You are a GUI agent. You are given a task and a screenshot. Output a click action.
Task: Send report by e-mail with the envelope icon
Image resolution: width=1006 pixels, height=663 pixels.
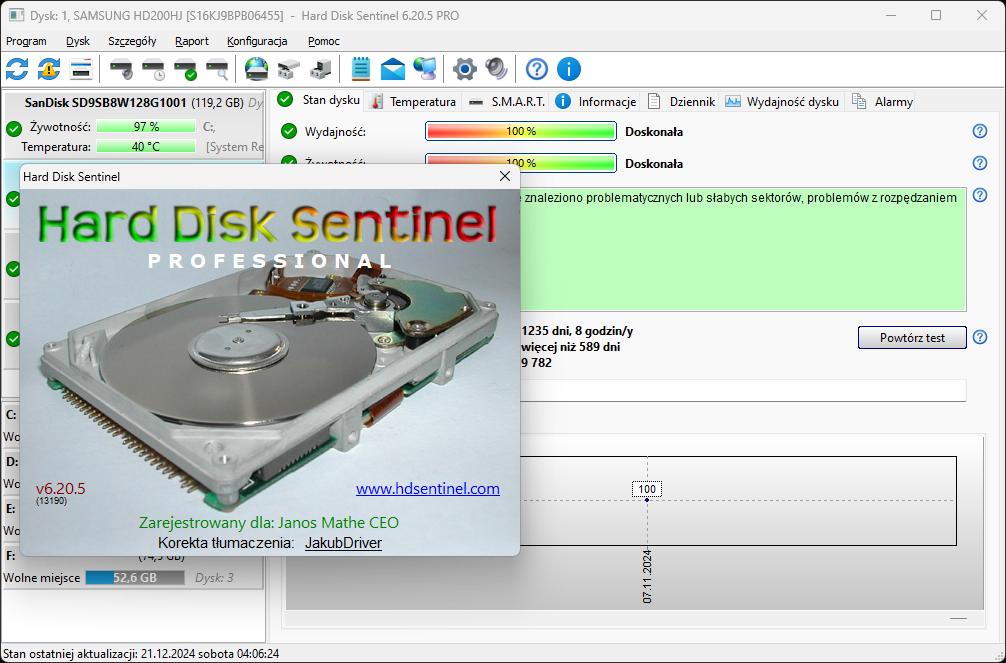pos(393,69)
